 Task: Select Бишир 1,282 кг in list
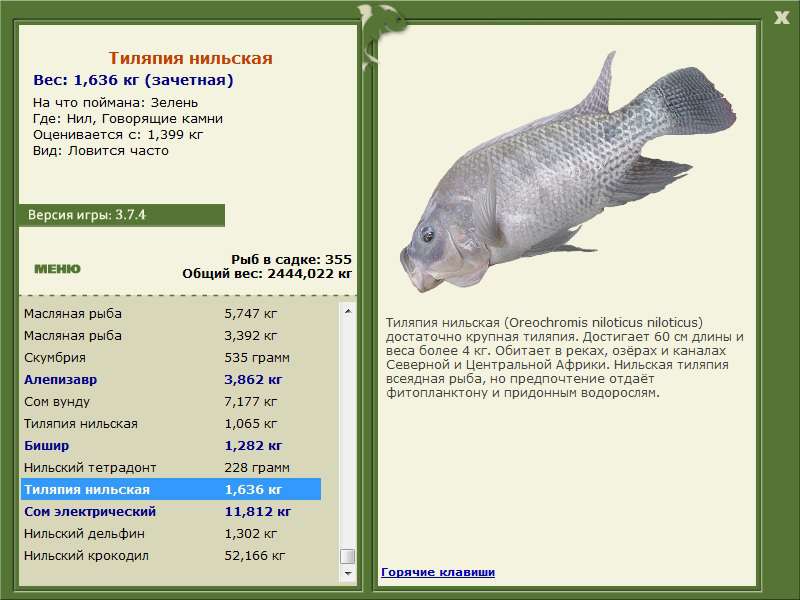170,445
